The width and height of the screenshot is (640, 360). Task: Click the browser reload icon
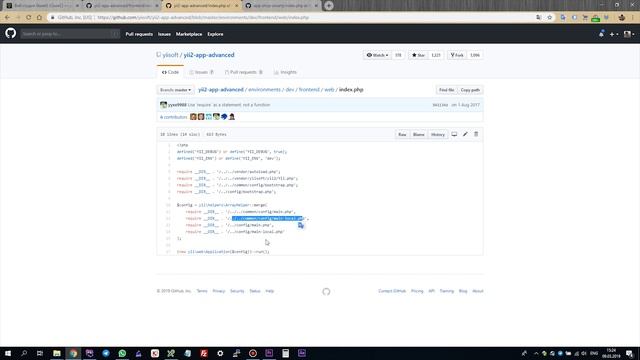[29, 18]
